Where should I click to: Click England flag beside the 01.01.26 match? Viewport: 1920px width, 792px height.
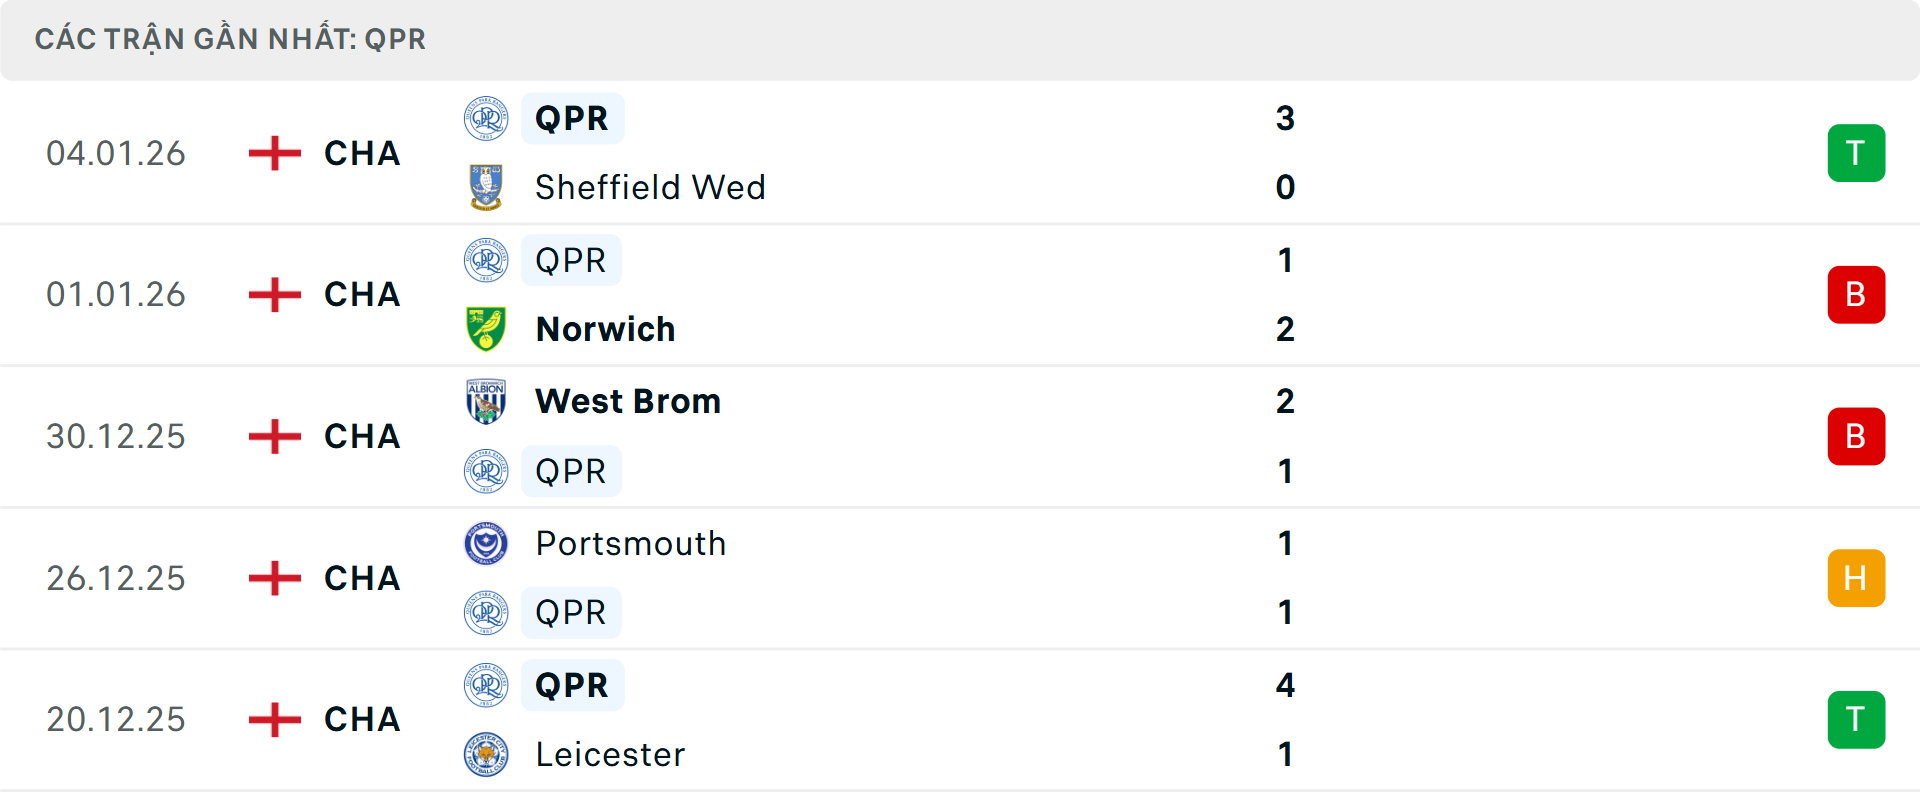(274, 294)
